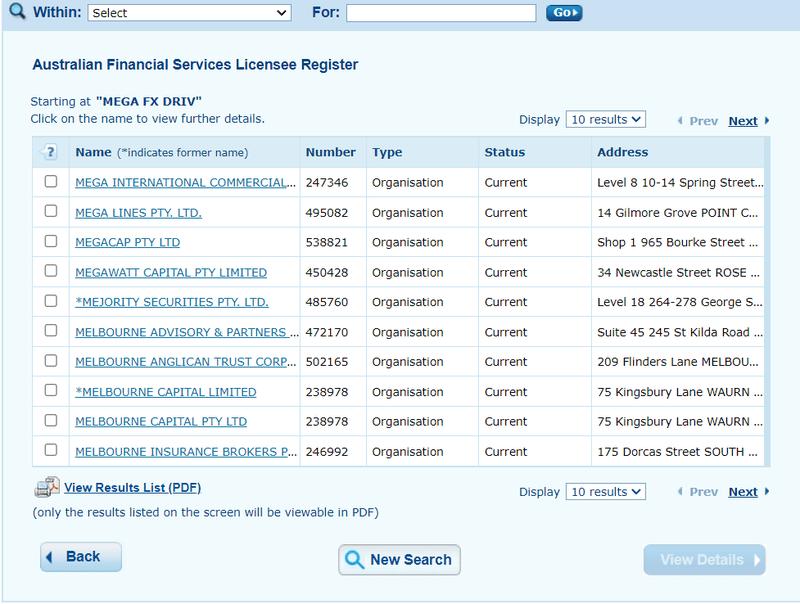Click the Type column header
Viewport: 800px width, 604px height.
(x=387, y=152)
